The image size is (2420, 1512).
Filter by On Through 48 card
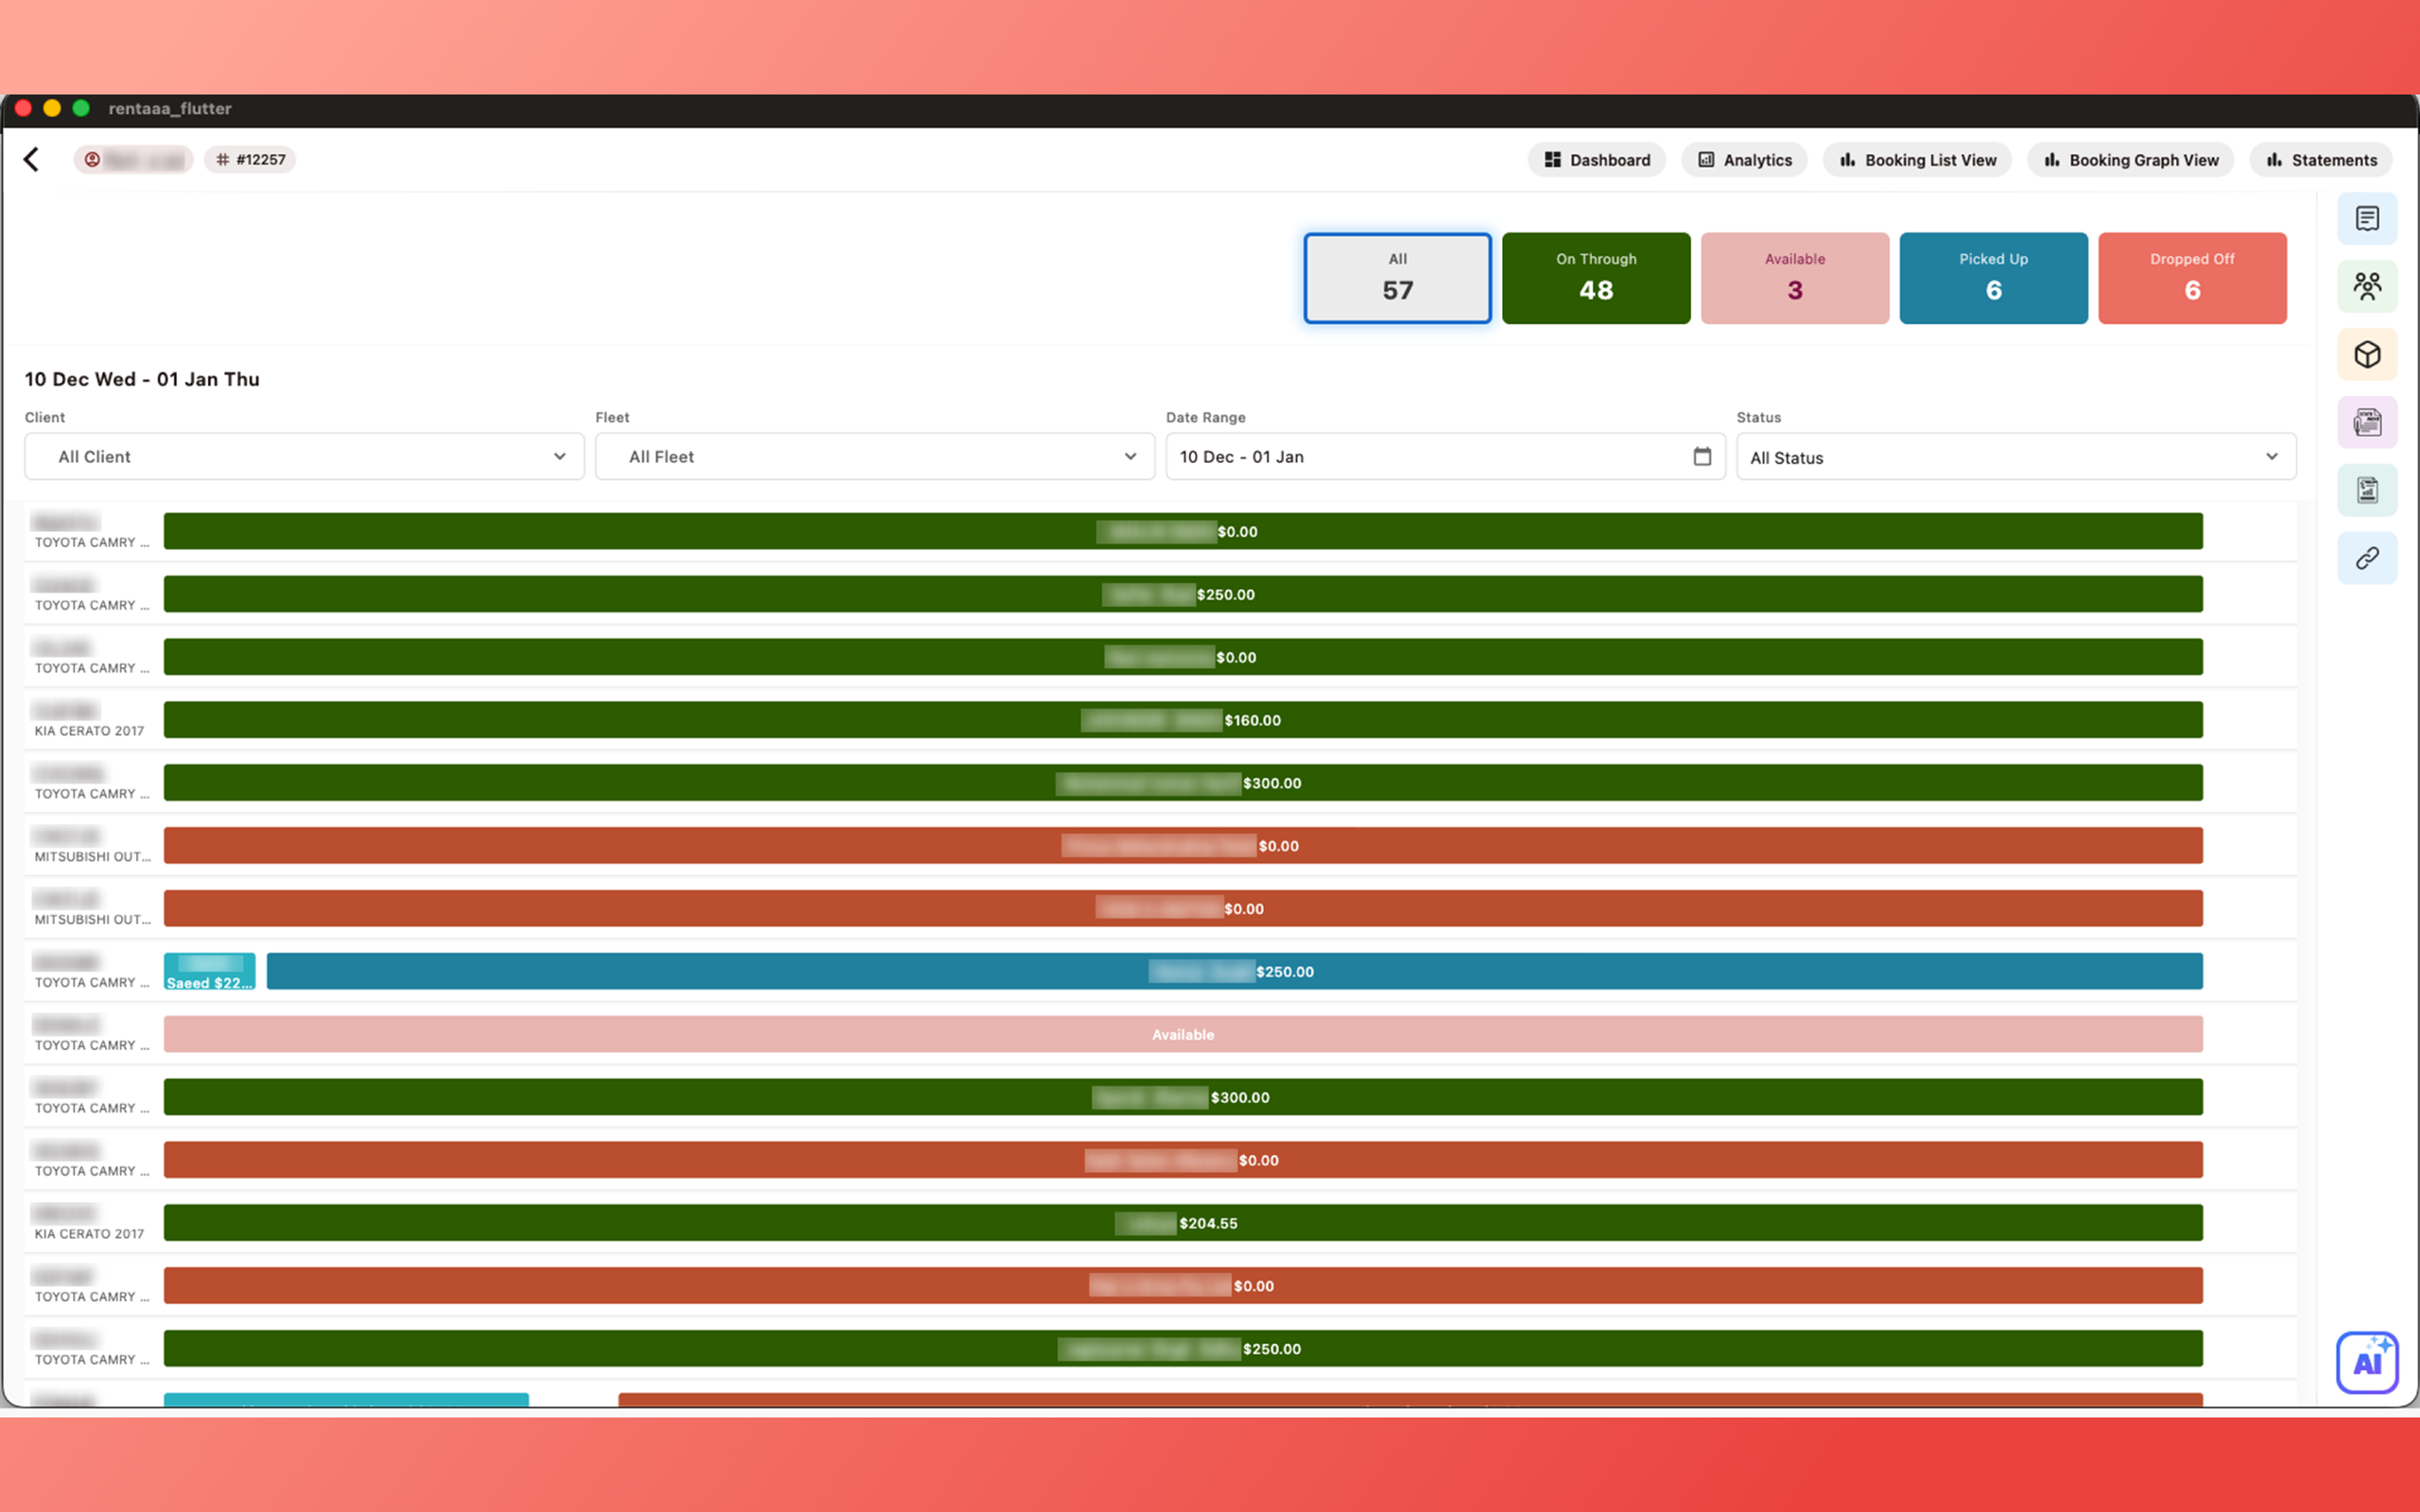(1596, 278)
